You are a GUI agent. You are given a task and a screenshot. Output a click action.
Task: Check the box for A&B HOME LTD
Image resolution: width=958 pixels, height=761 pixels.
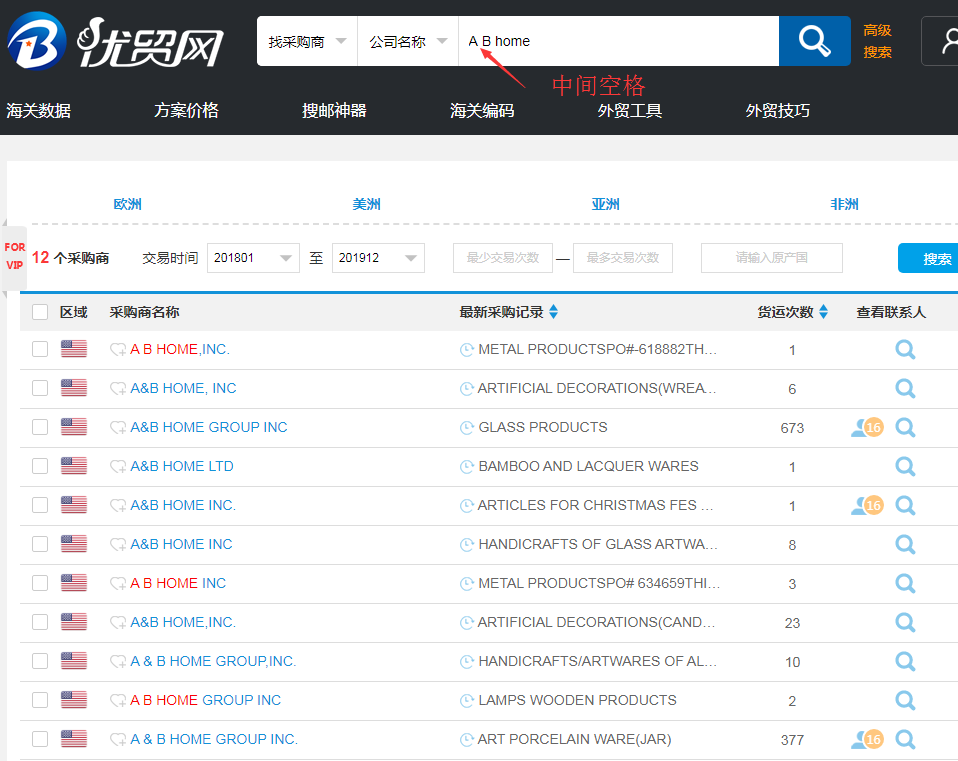pos(40,466)
